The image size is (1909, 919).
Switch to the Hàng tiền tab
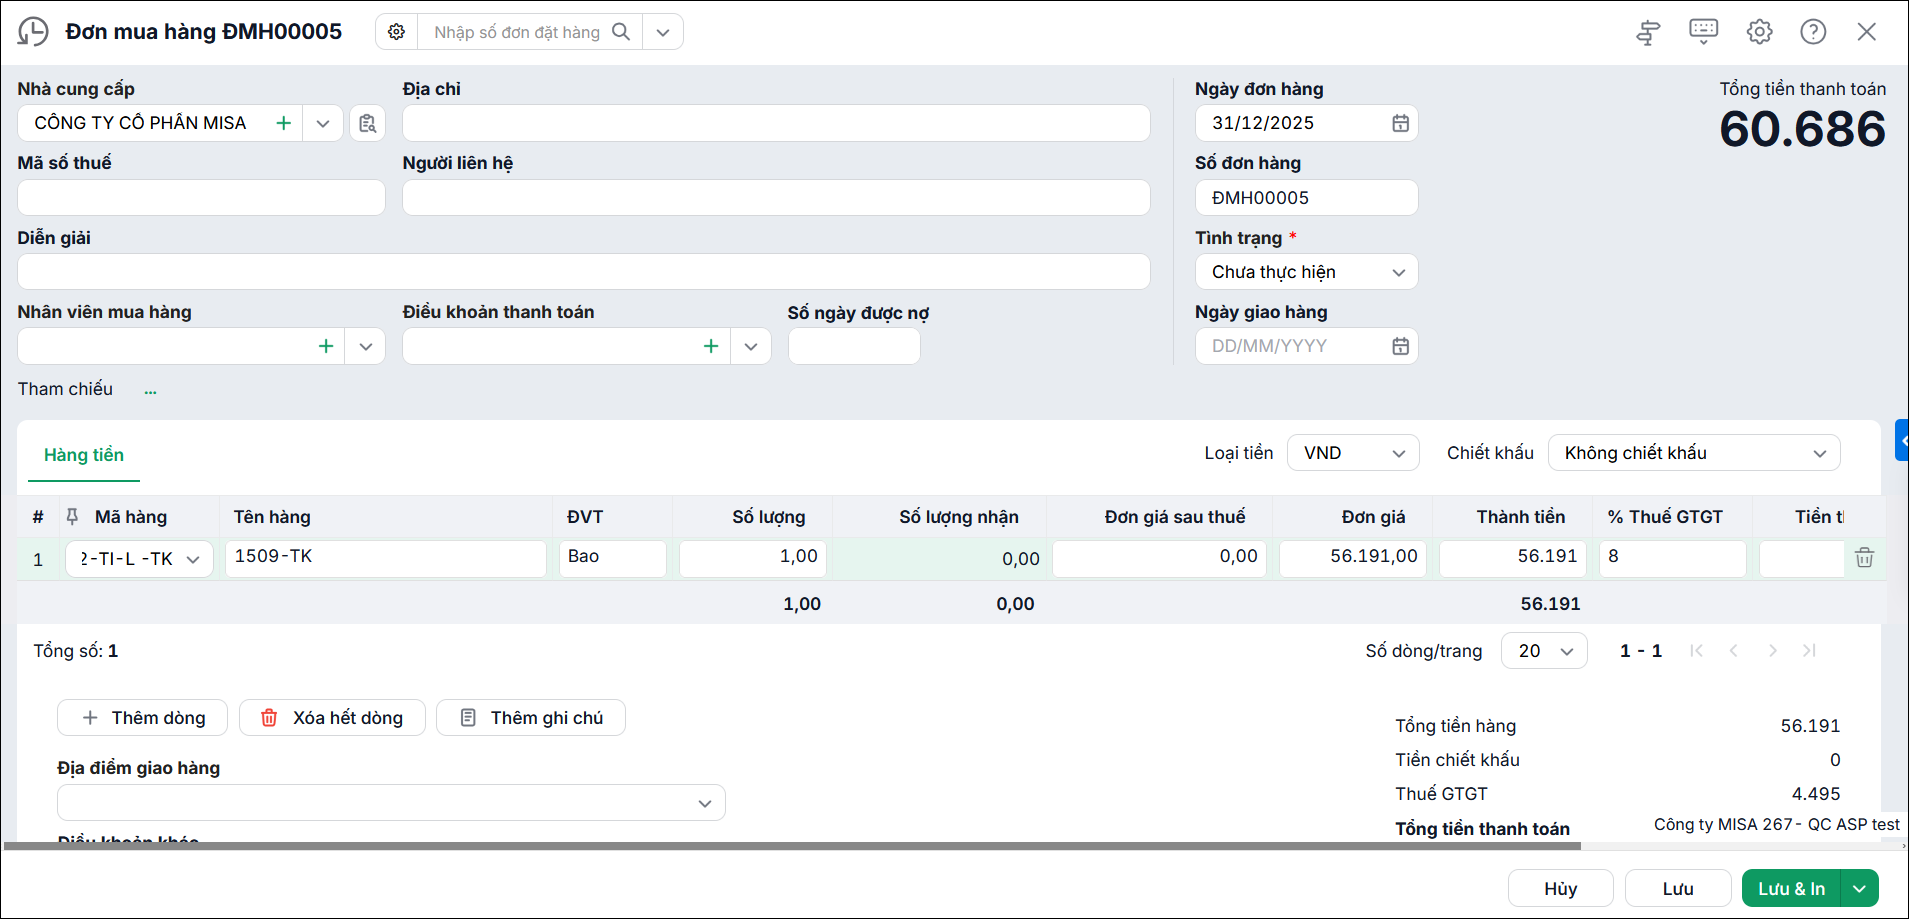84,455
